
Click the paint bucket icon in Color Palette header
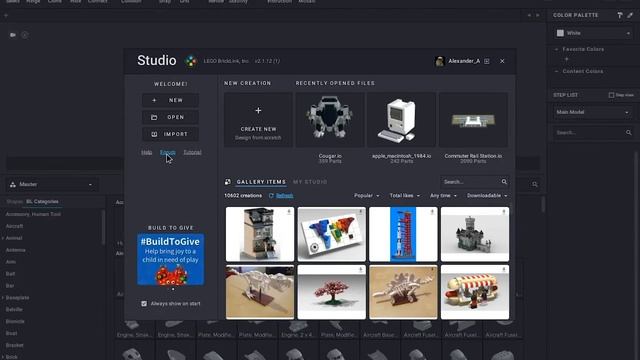point(620,15)
